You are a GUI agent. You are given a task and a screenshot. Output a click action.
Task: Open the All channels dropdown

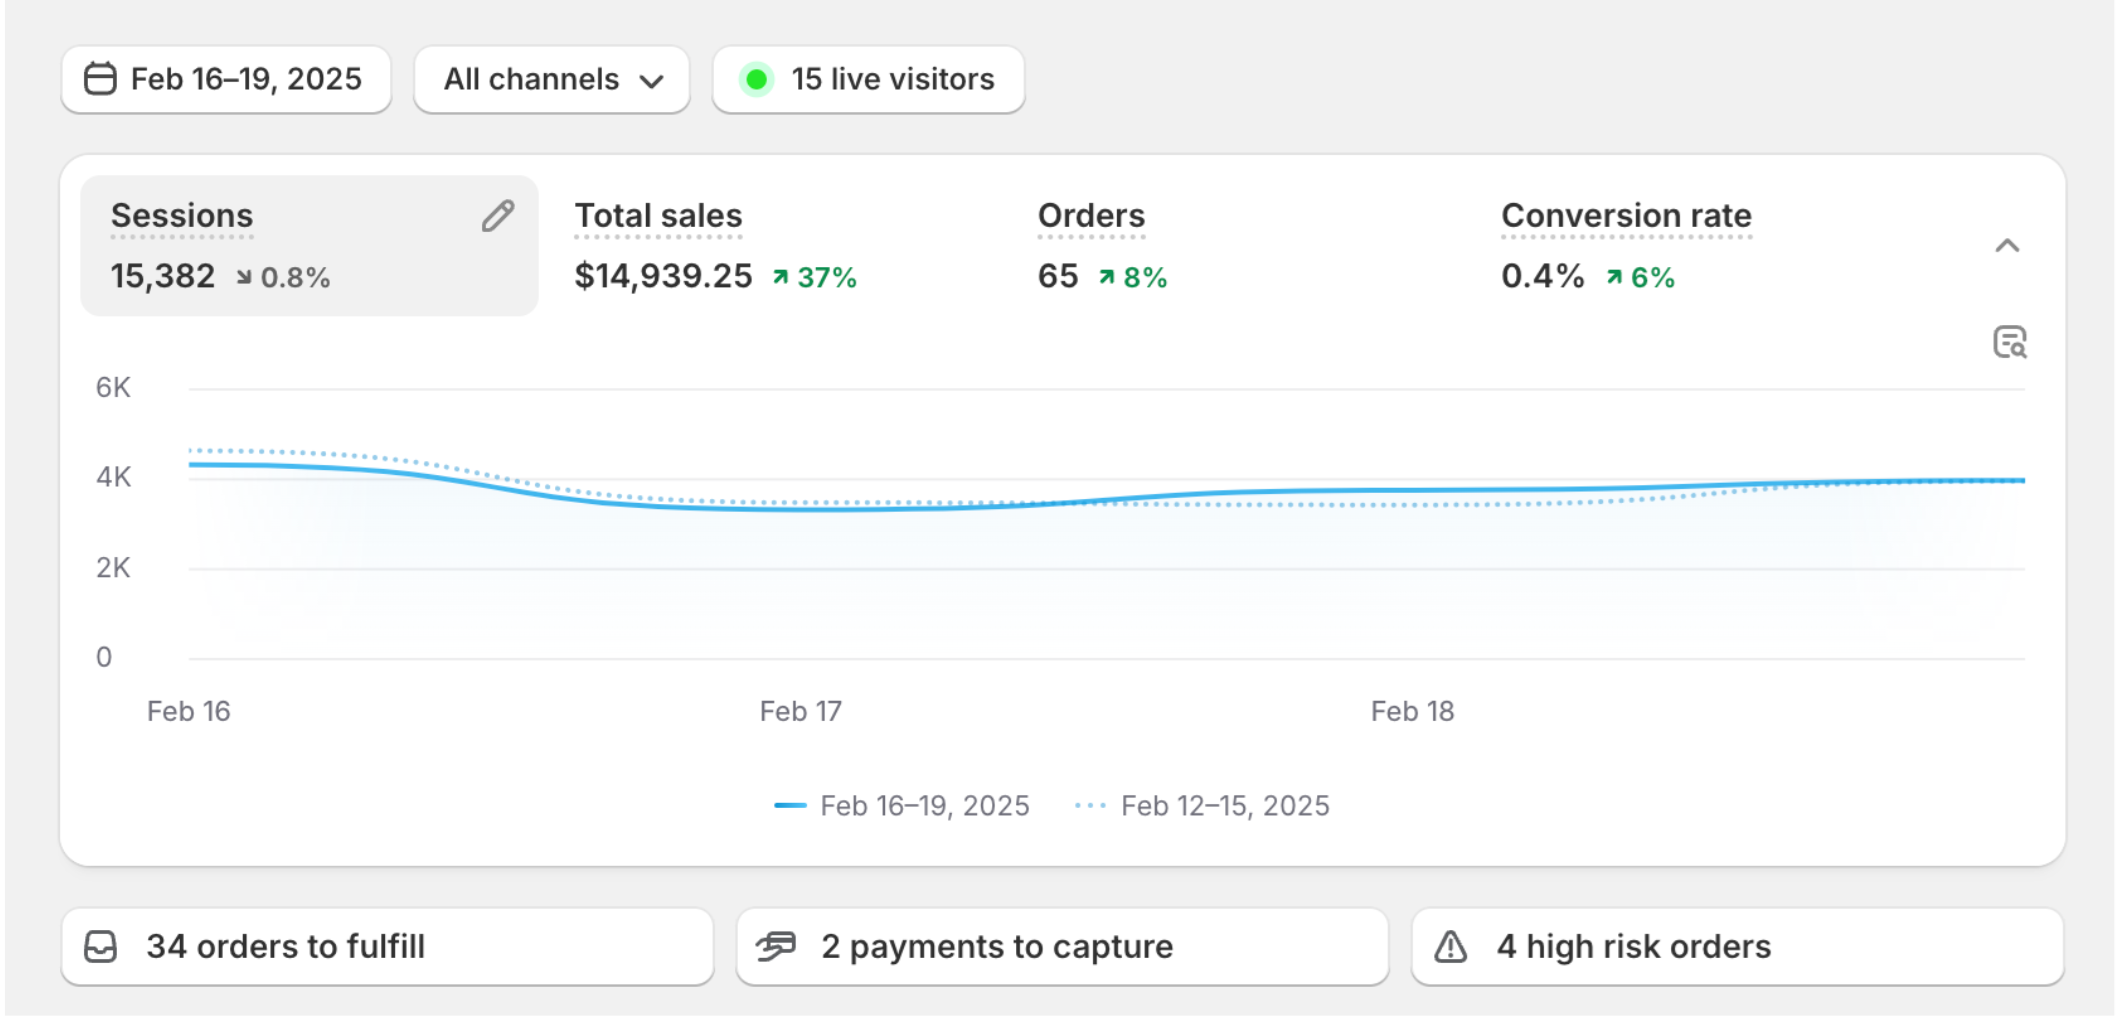point(552,80)
